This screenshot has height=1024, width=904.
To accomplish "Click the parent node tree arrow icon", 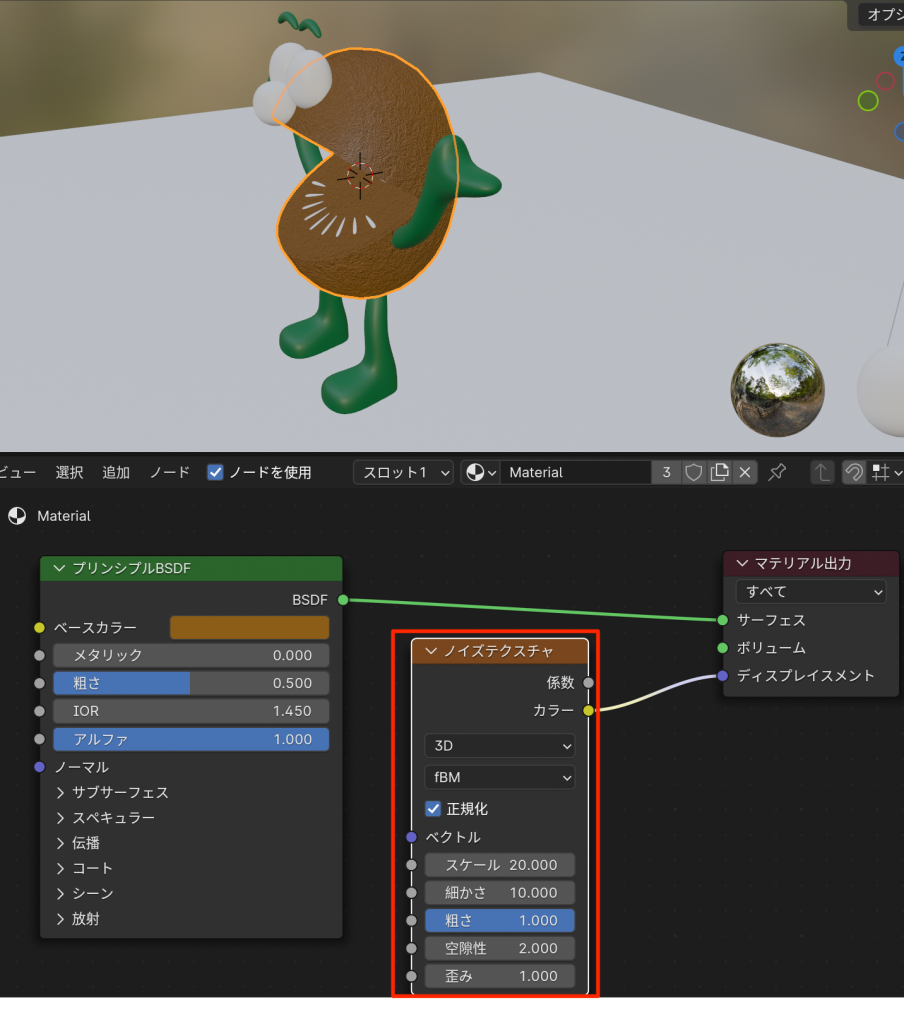I will pos(821,472).
